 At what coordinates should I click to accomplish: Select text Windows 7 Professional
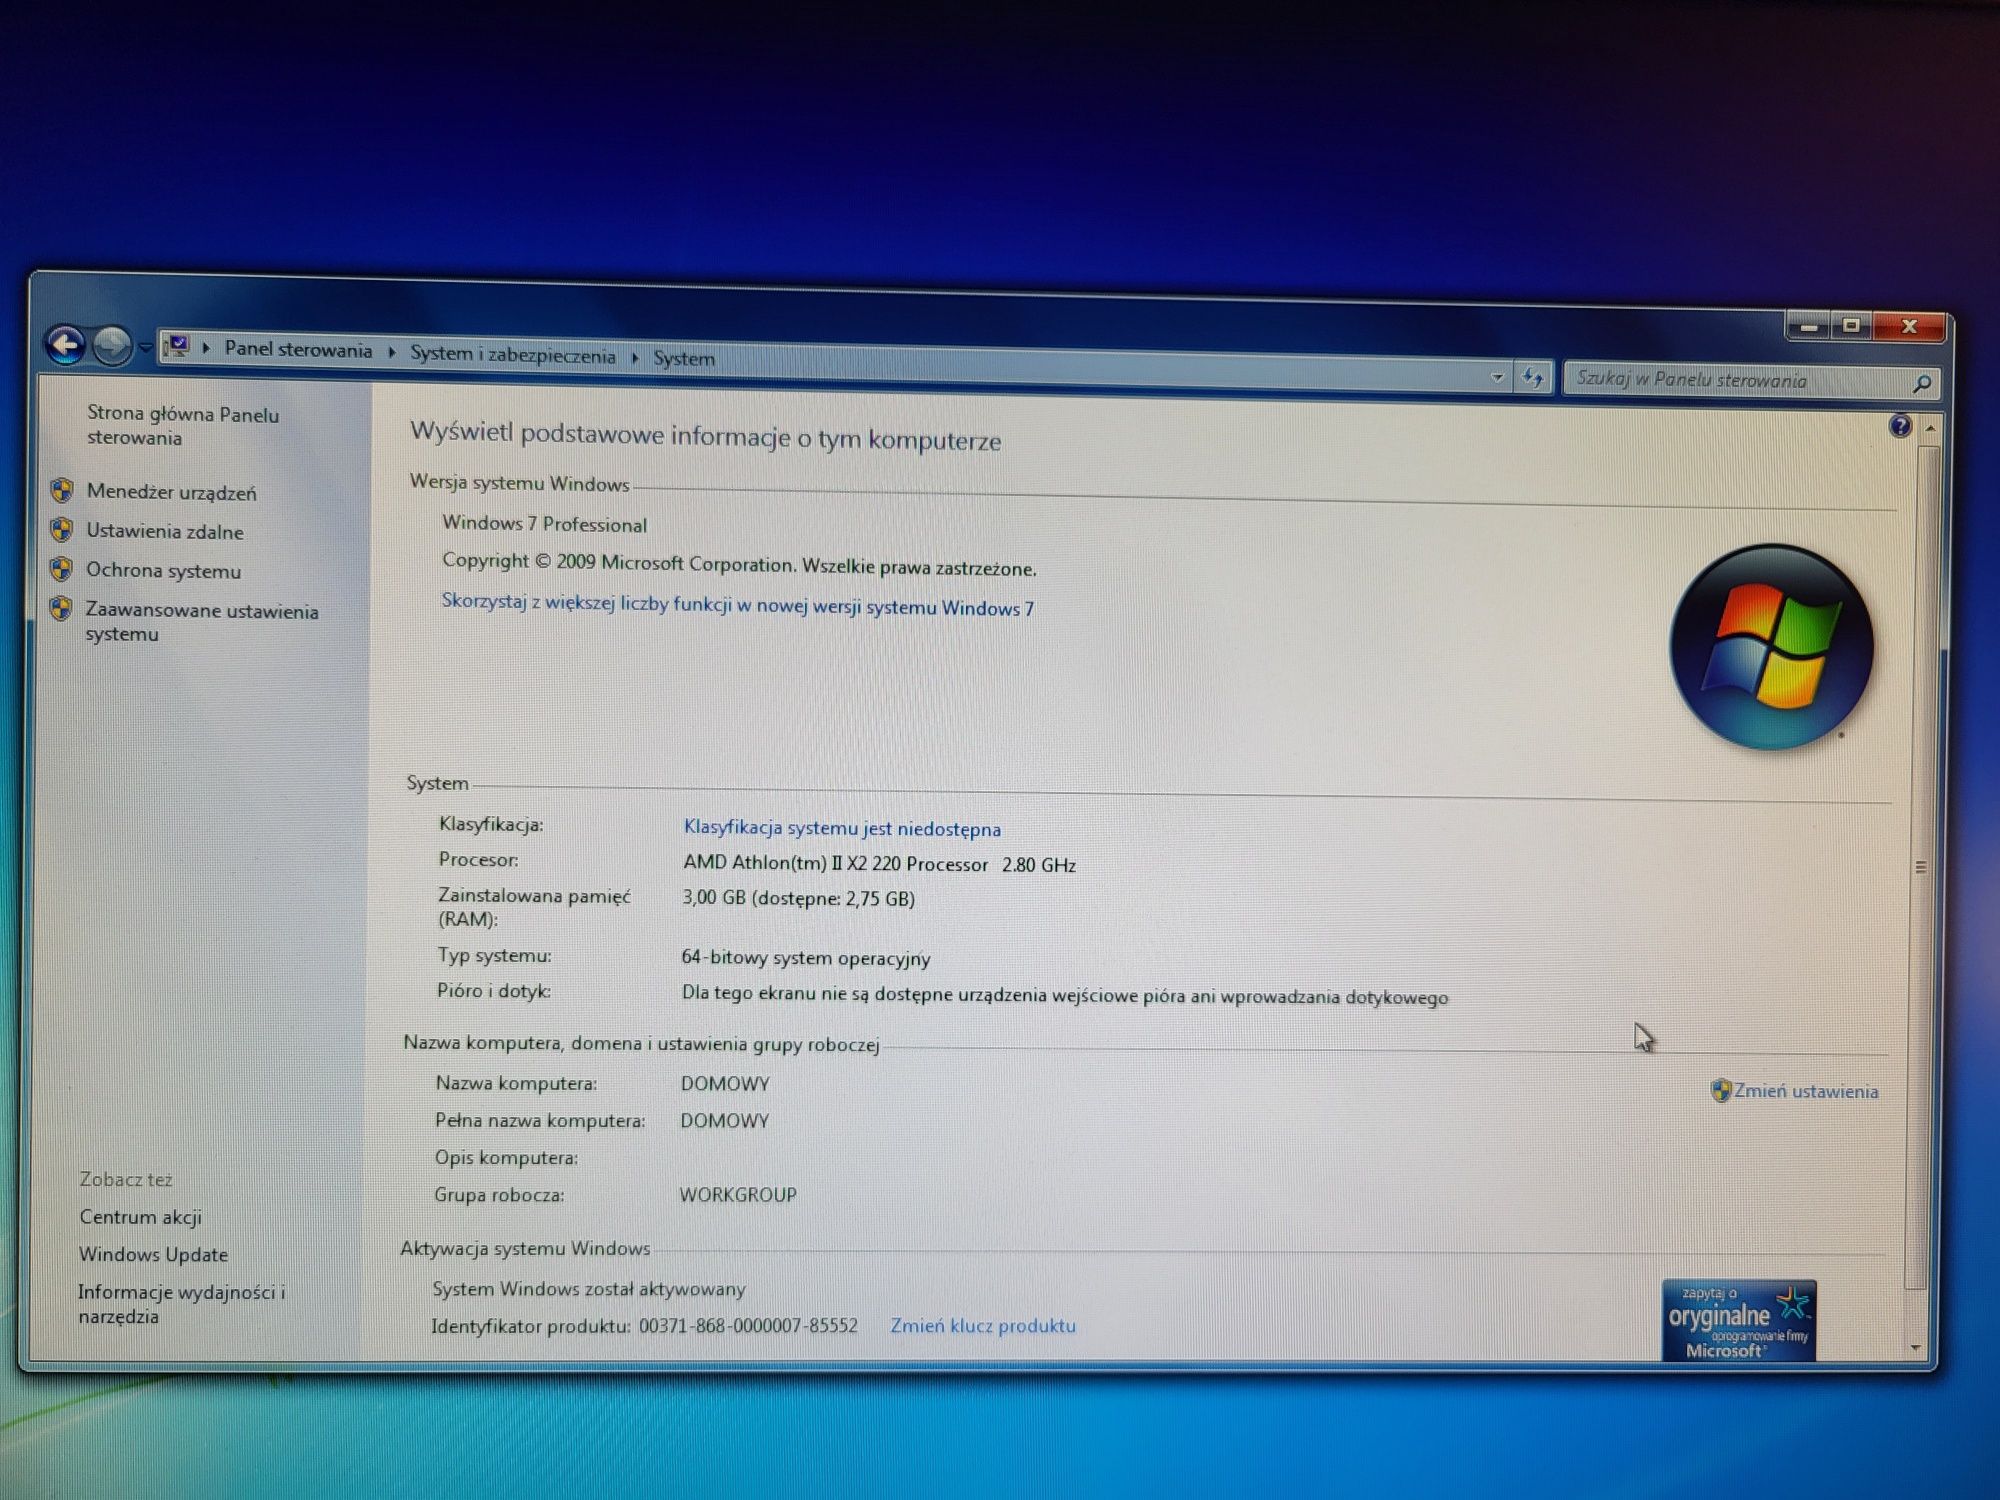pos(544,524)
